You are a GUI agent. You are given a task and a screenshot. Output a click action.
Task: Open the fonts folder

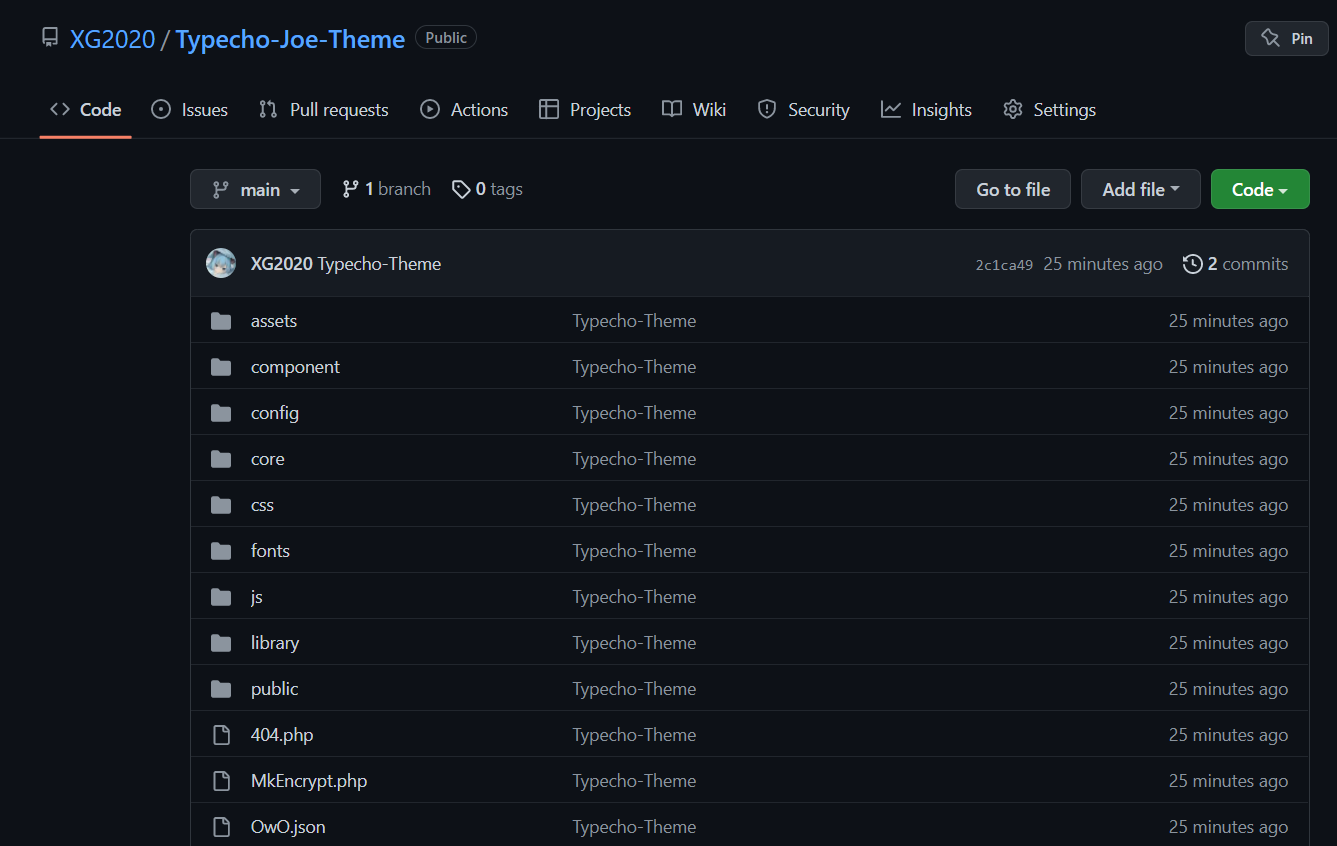tap(270, 551)
